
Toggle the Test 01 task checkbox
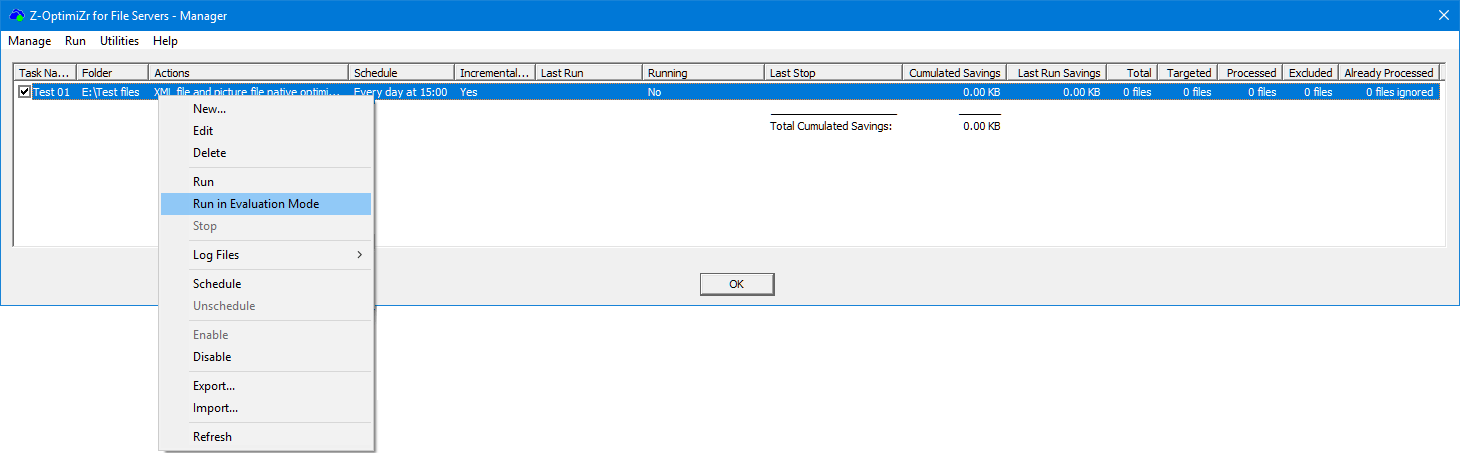25,92
